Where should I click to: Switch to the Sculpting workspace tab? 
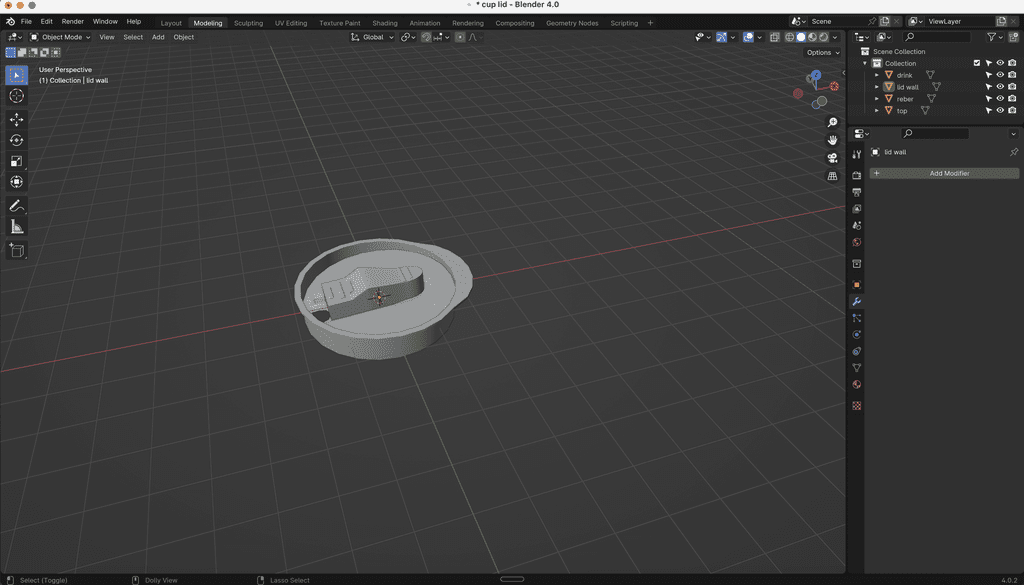248,23
